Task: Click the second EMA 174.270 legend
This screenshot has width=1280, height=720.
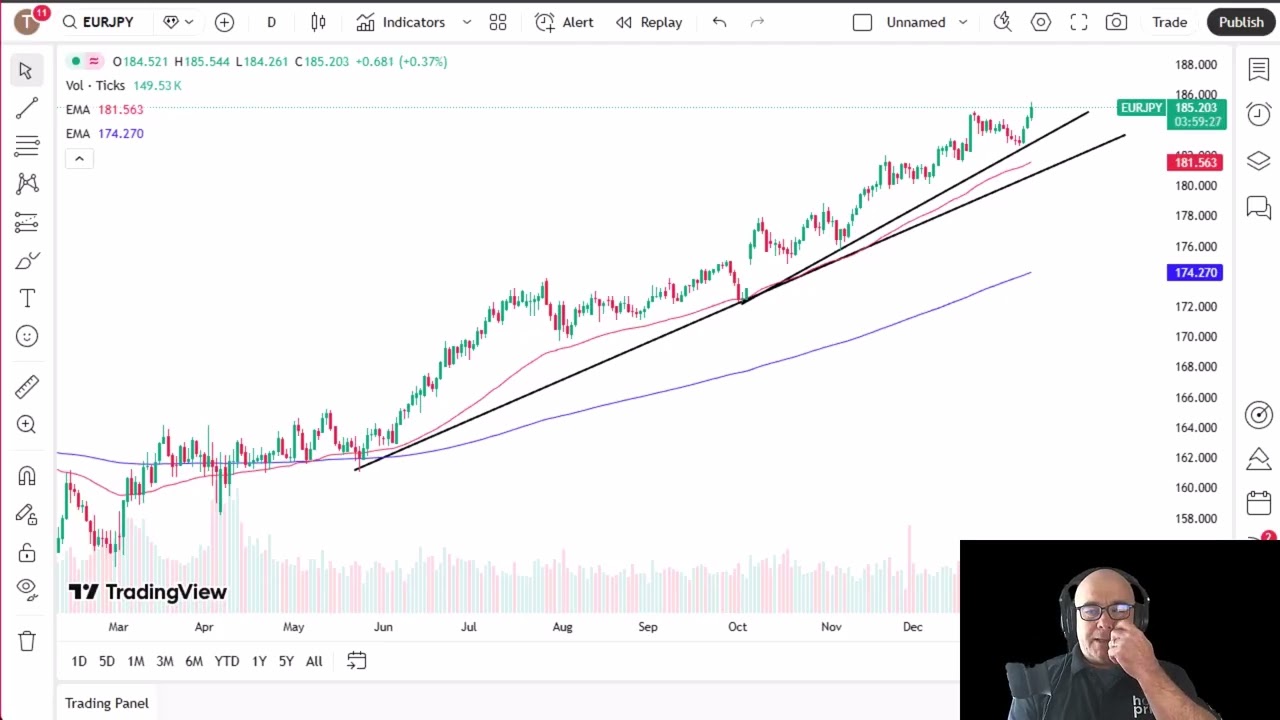Action: [105, 133]
